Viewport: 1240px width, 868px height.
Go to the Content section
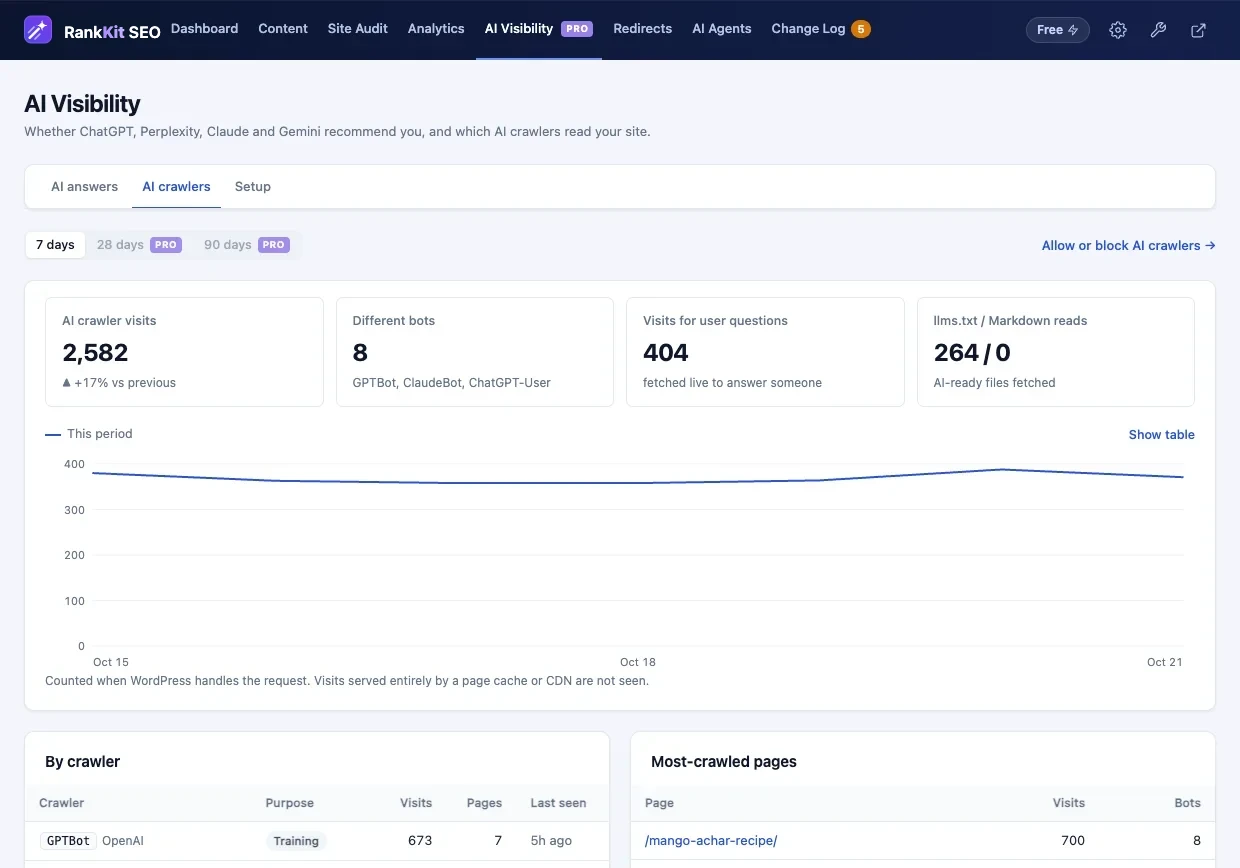(x=283, y=29)
